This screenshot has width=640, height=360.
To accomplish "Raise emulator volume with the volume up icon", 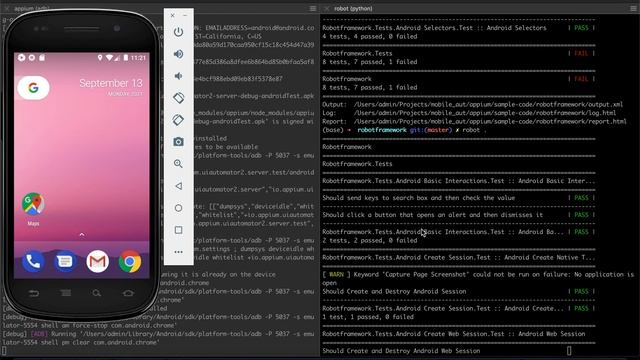I will coord(178,54).
